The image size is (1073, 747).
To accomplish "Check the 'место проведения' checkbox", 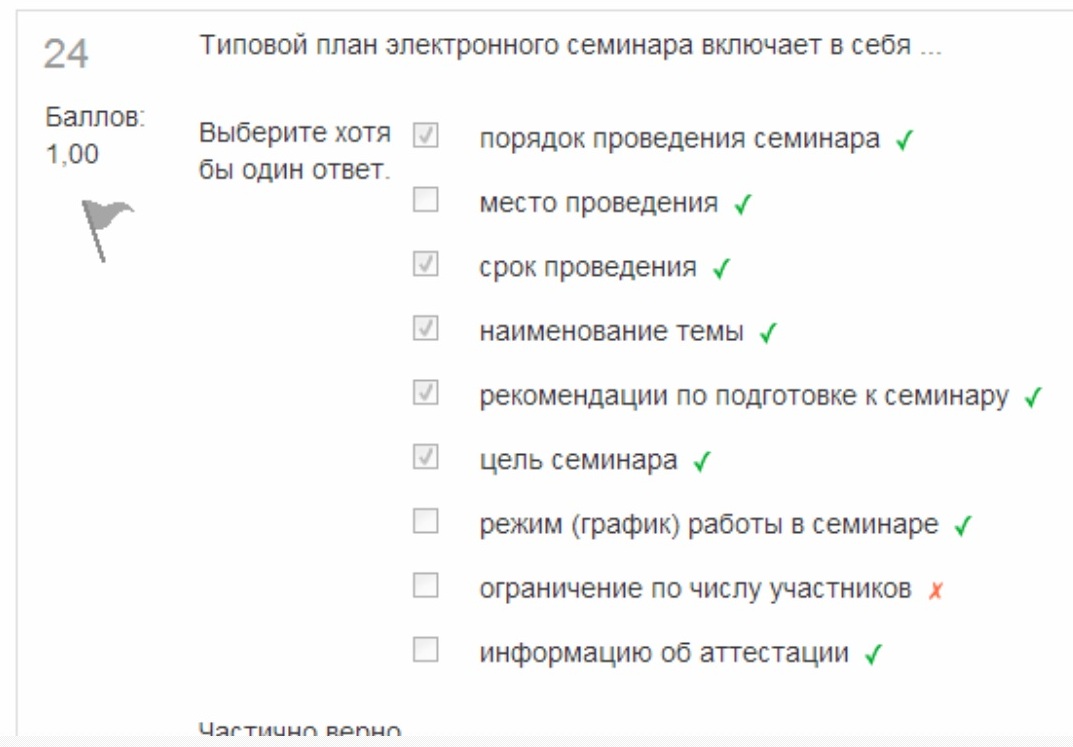I will click(x=426, y=200).
